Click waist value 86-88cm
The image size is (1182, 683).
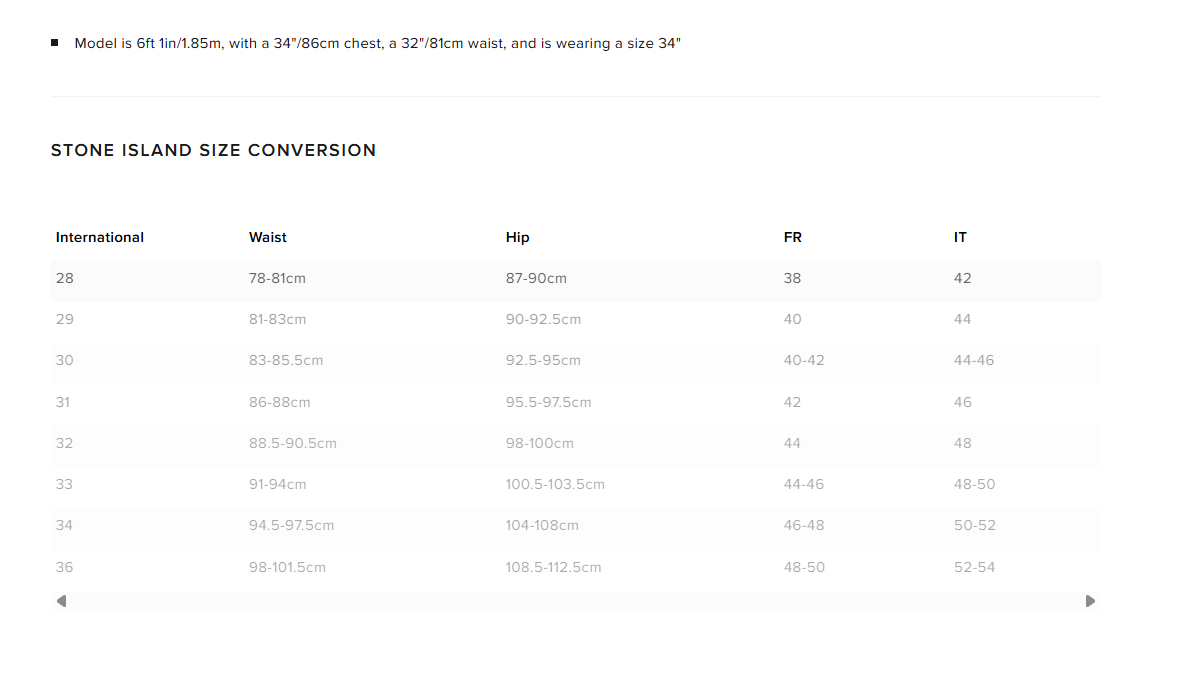(280, 403)
